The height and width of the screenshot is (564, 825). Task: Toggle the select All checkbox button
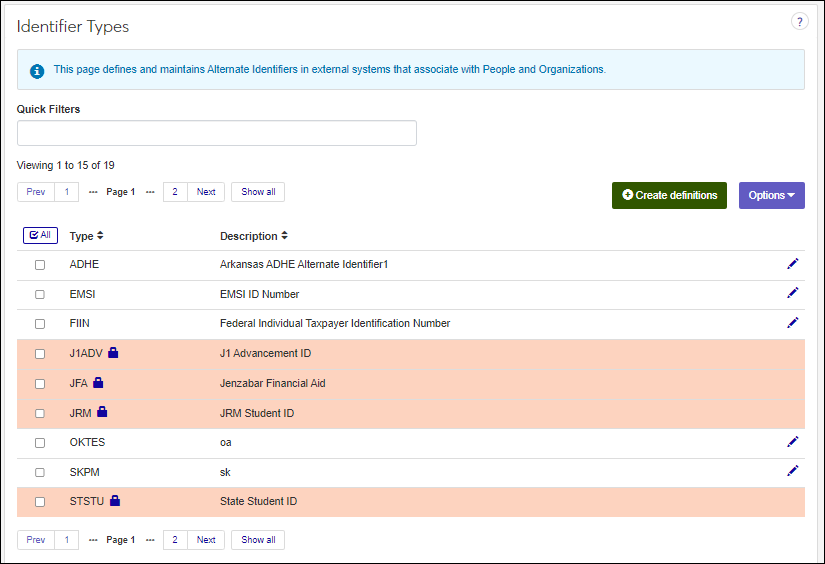click(40, 236)
